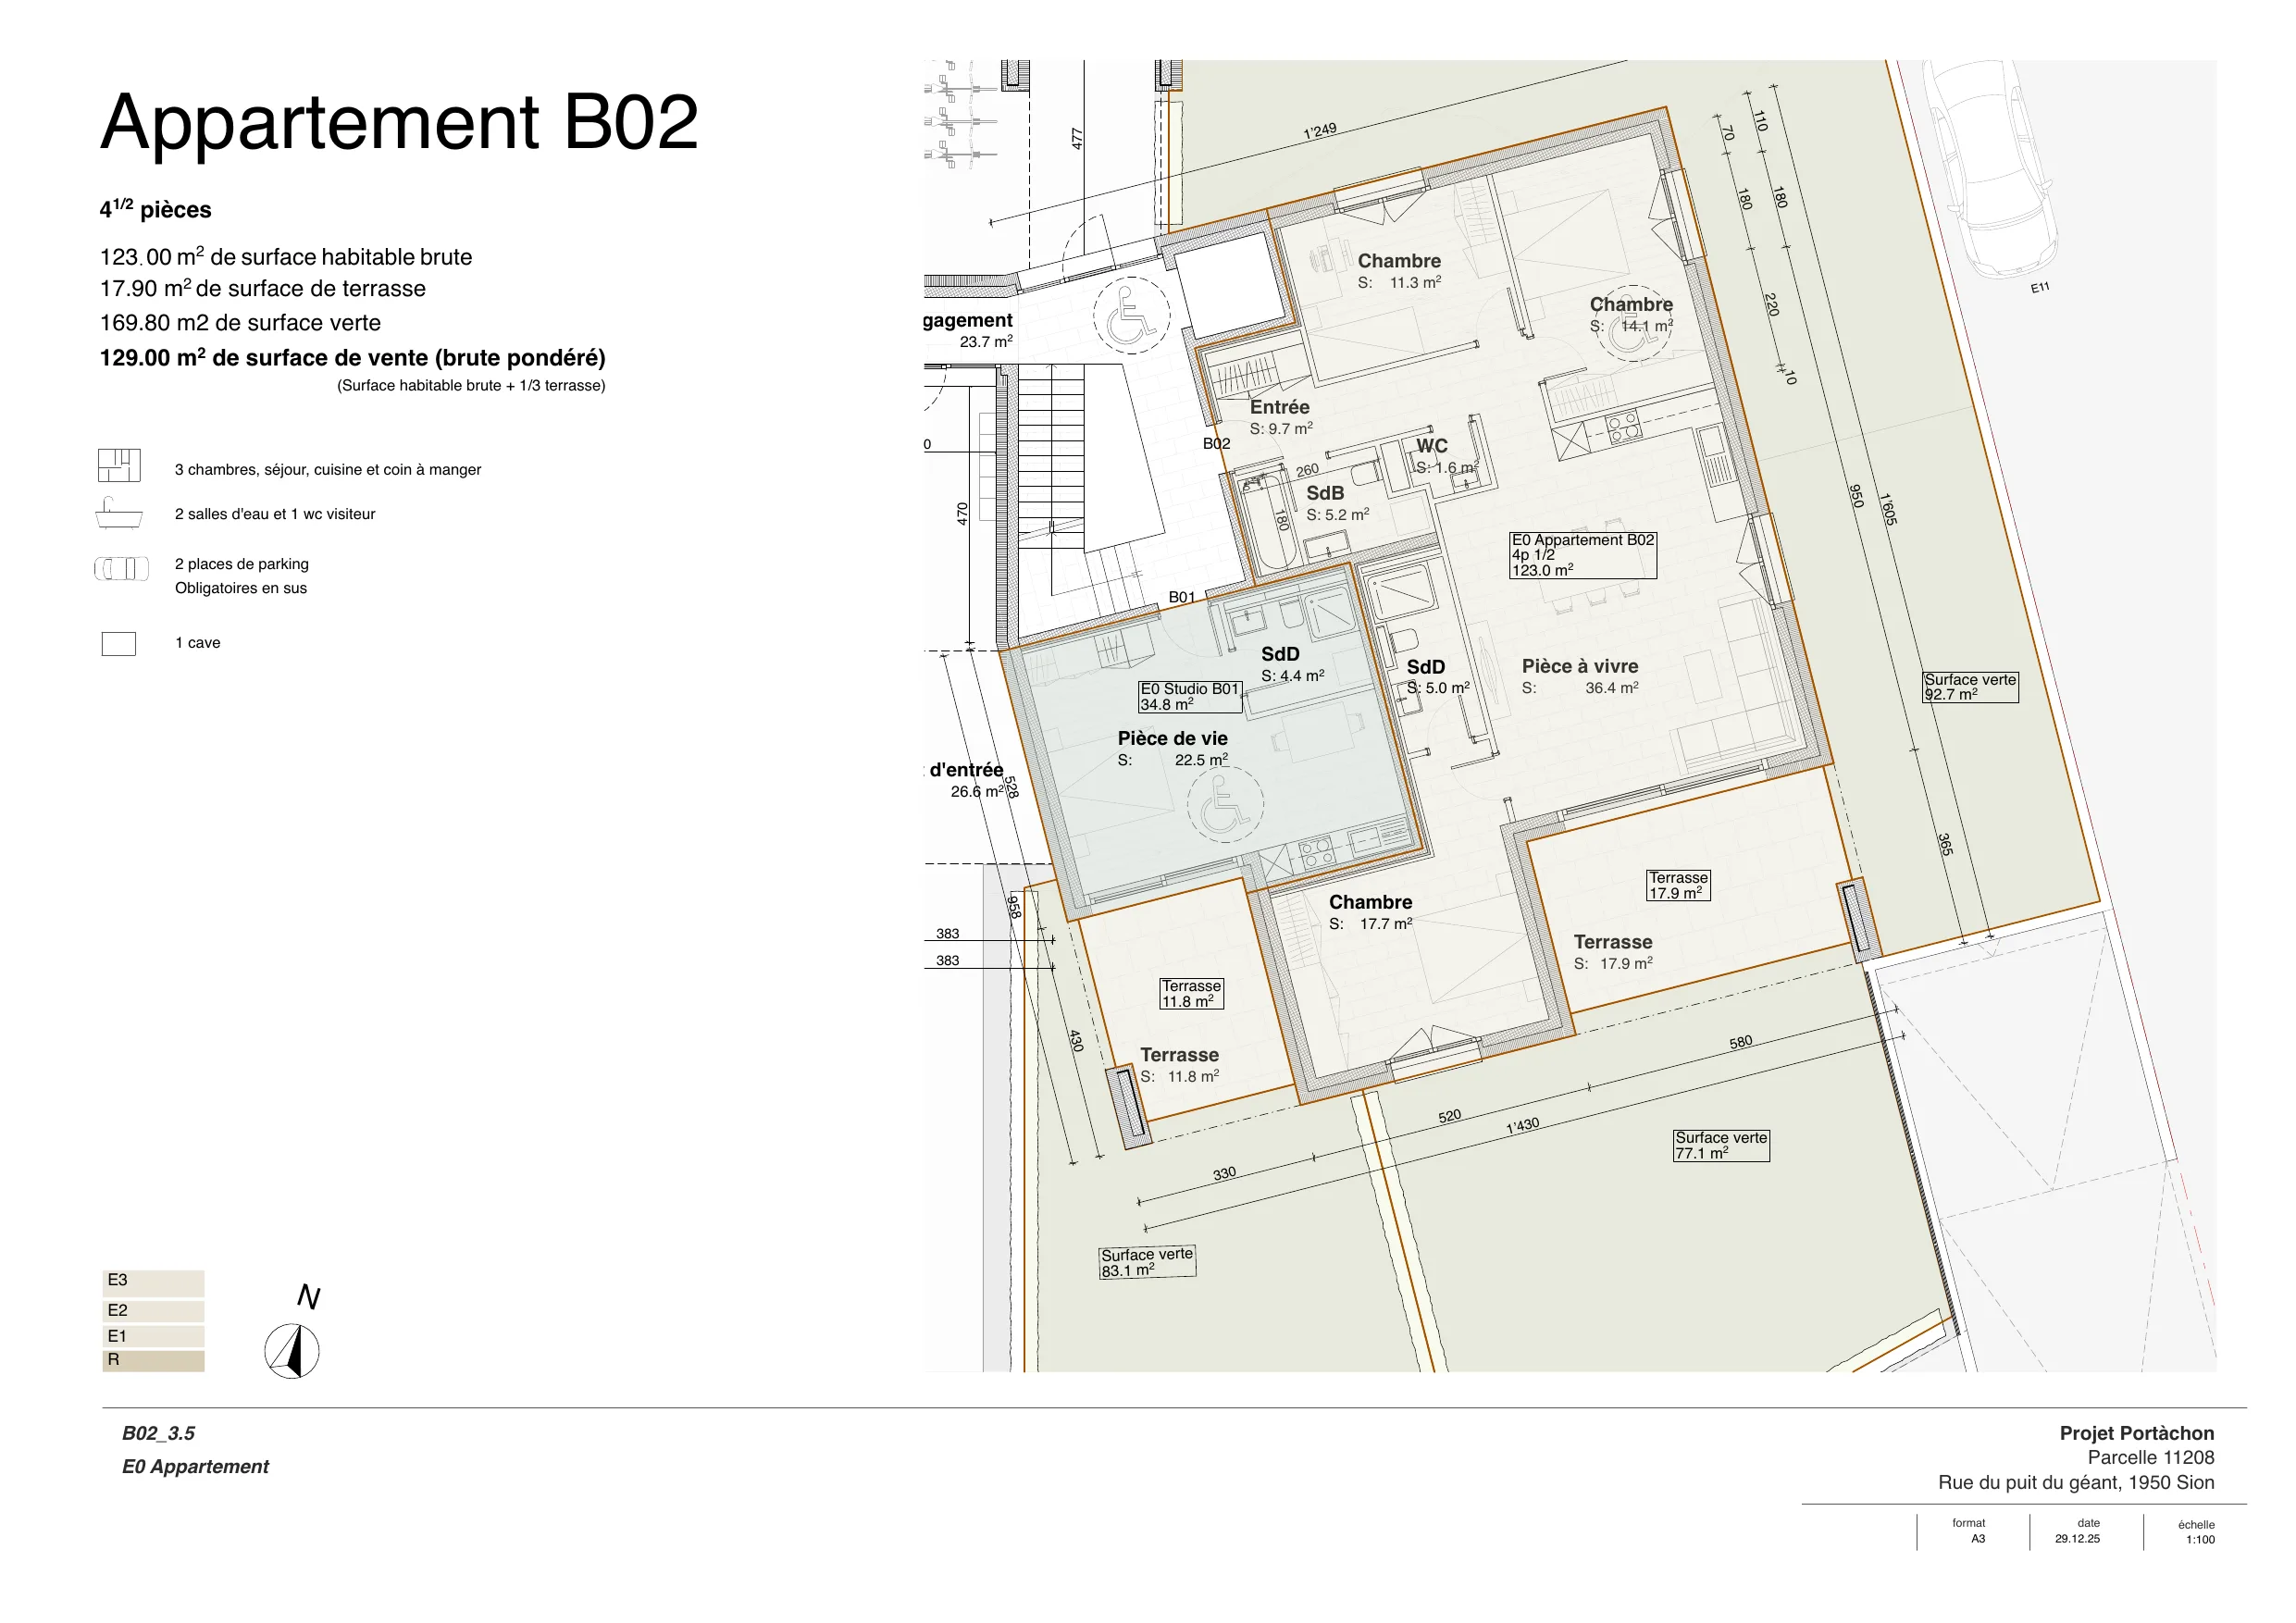This screenshot has height=1623, width=2296.
Task: Click the Surface verte 77.1 m² tag
Action: 1721,1146
